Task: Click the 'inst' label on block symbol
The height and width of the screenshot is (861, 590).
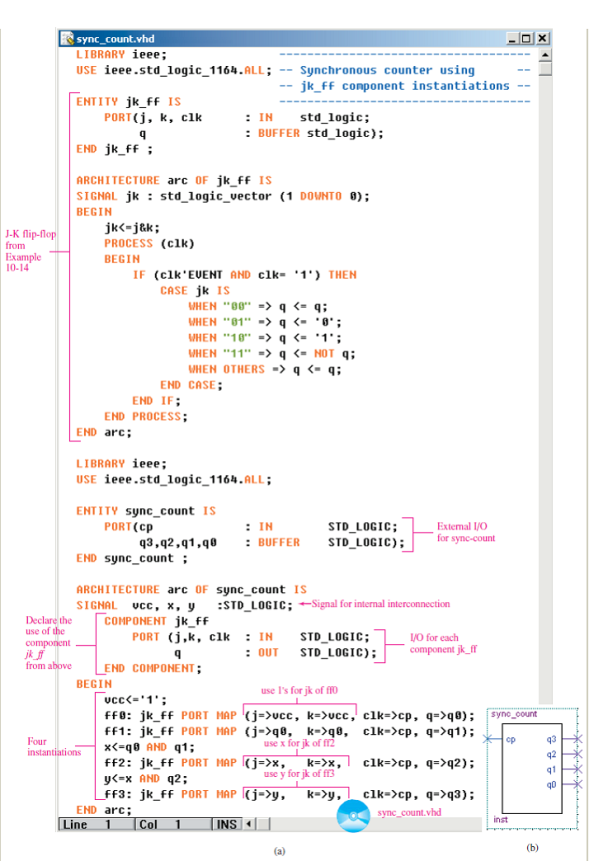Action: click(500, 819)
